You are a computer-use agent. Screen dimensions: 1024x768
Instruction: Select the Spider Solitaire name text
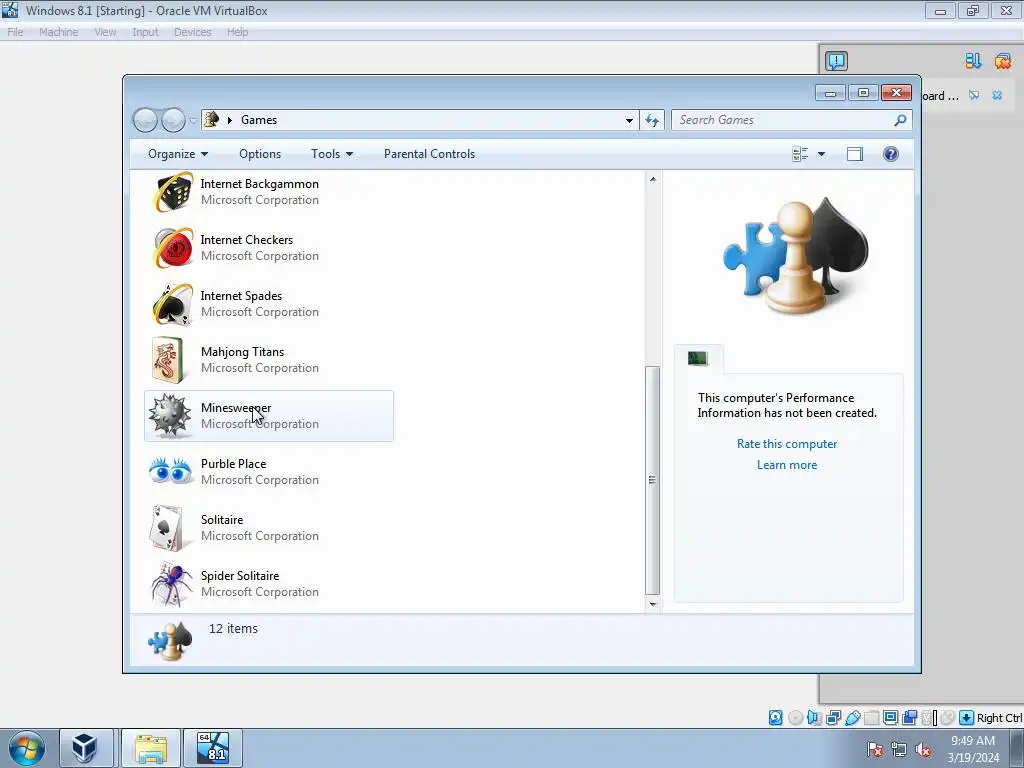click(240, 576)
